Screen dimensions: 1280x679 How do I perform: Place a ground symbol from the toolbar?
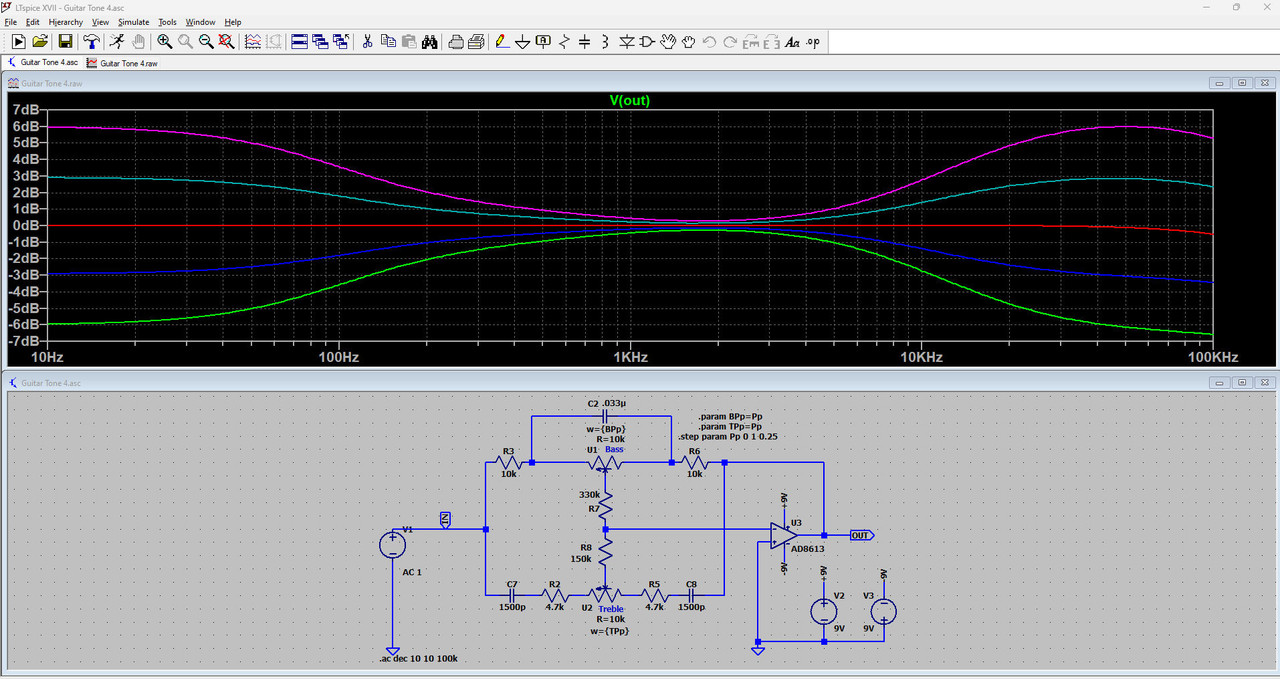pyautogui.click(x=522, y=41)
